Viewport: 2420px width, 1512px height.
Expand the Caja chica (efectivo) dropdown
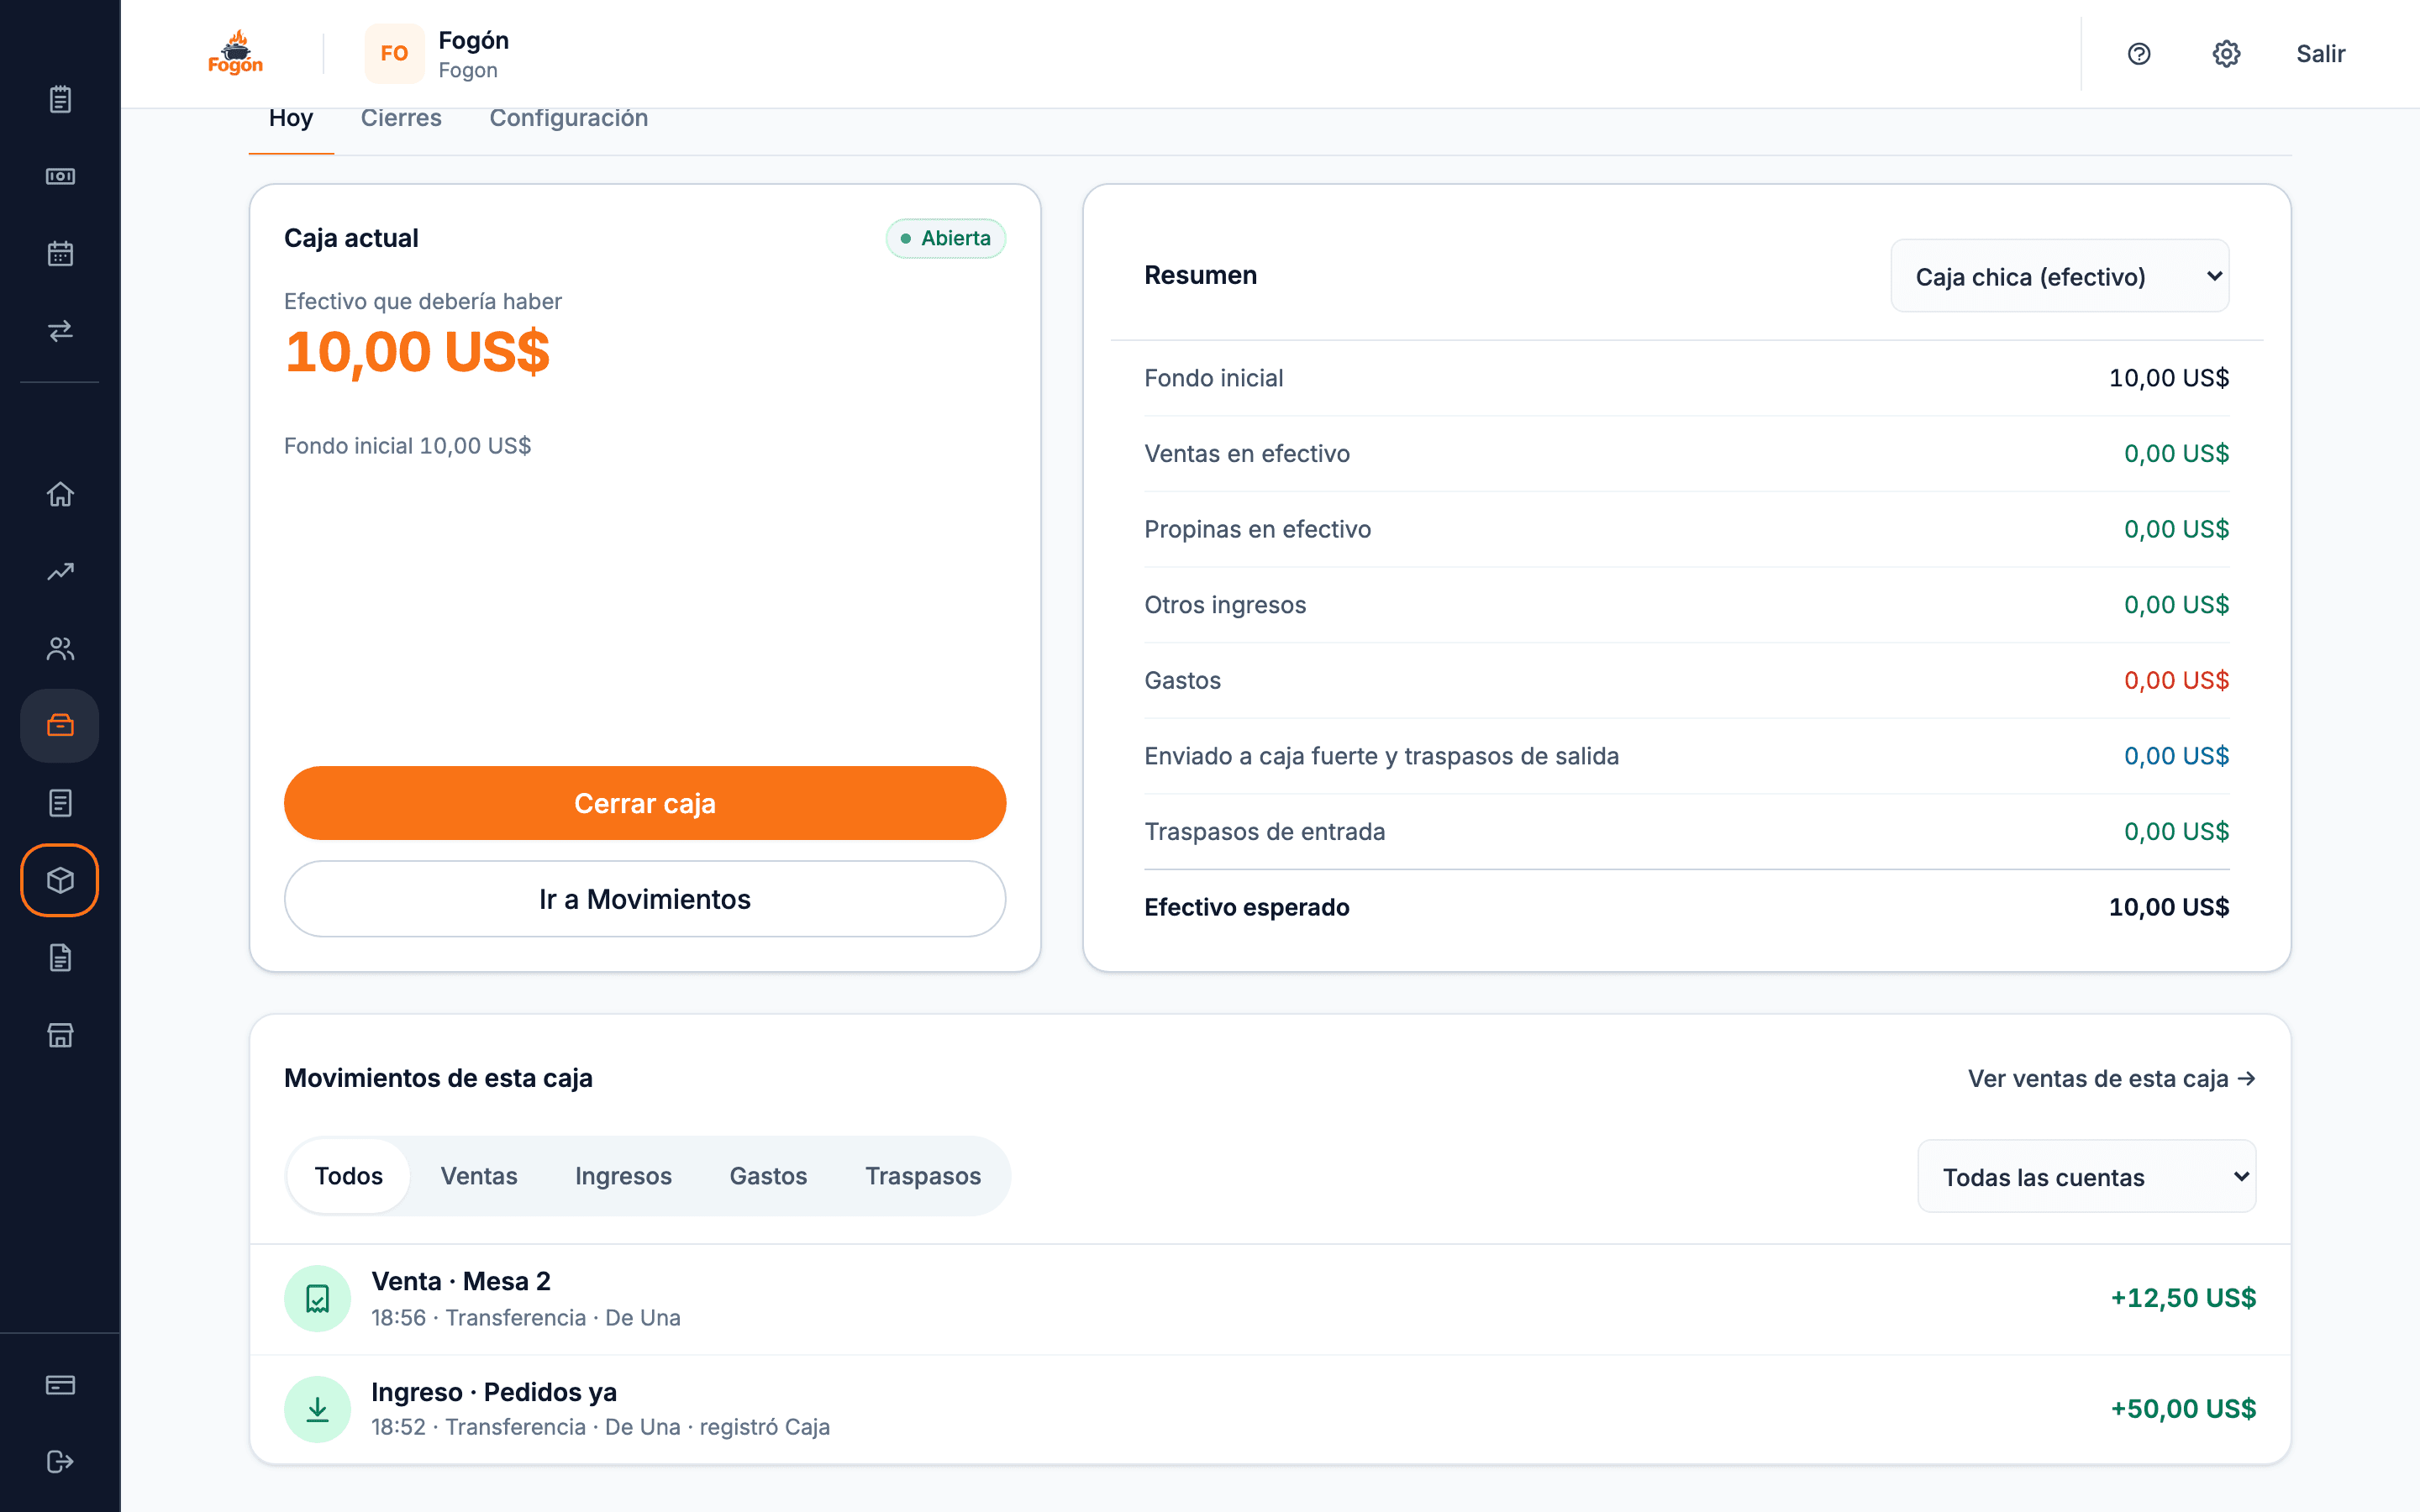pyautogui.click(x=2059, y=276)
